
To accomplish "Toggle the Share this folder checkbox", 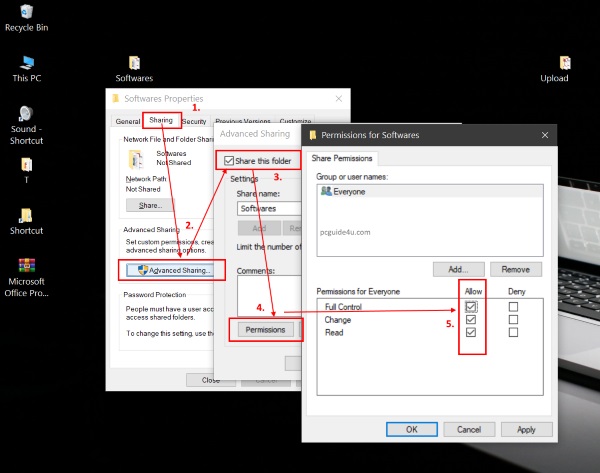I will (x=230, y=160).
